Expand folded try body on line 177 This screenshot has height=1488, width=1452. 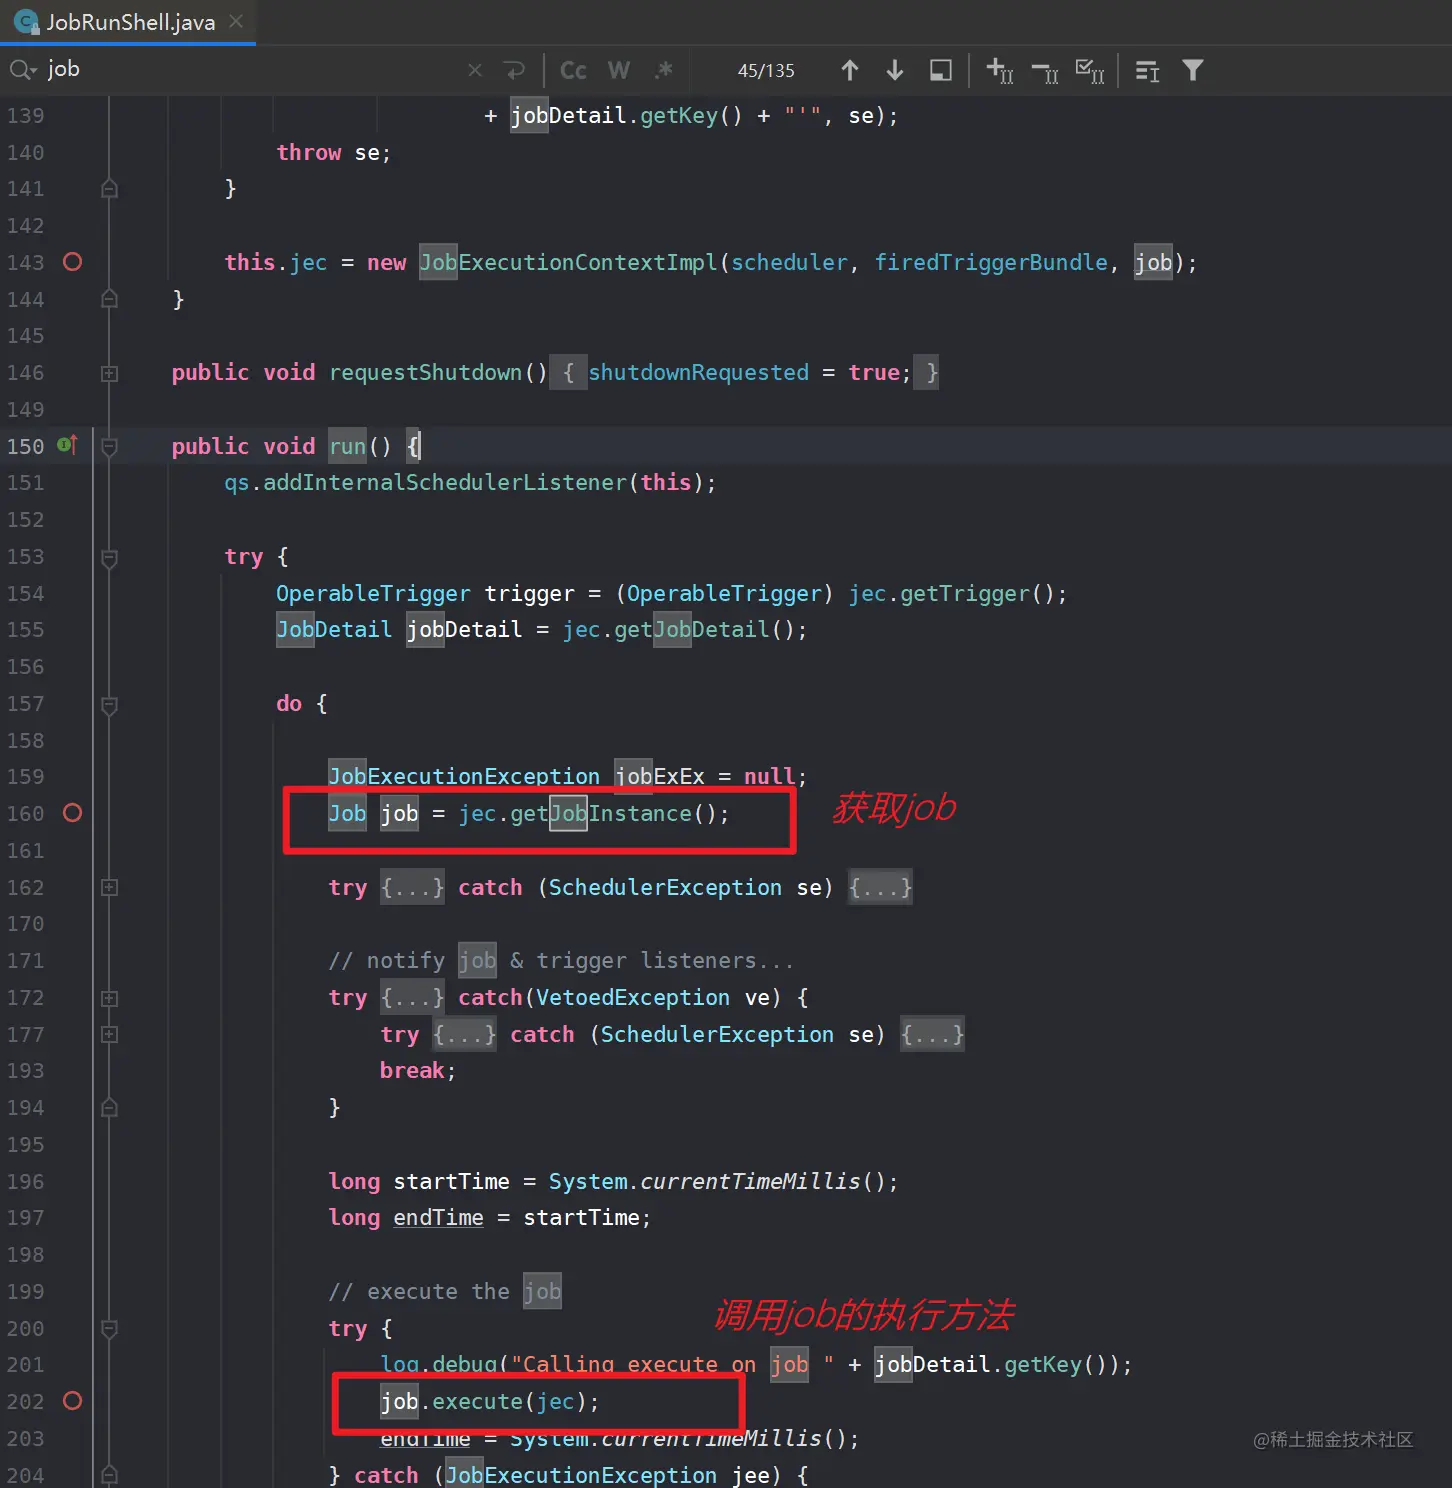coord(464,1034)
